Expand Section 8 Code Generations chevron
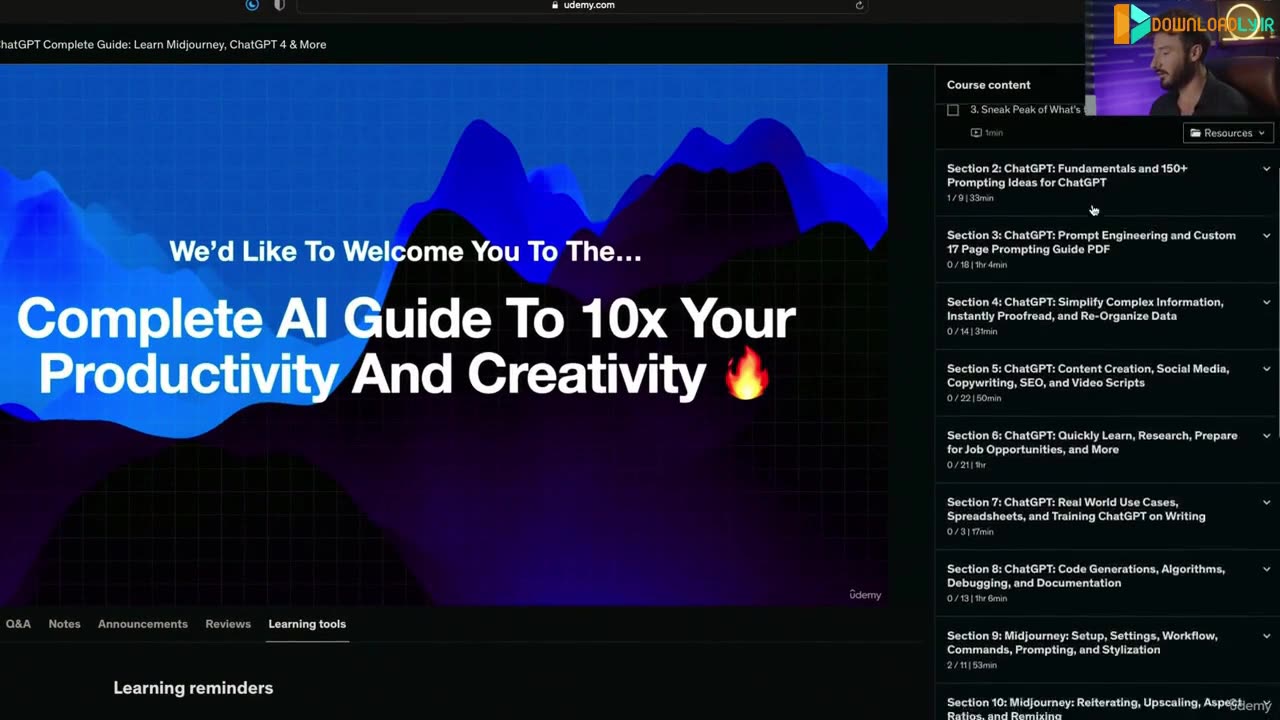This screenshot has width=1280, height=720. point(1266,569)
